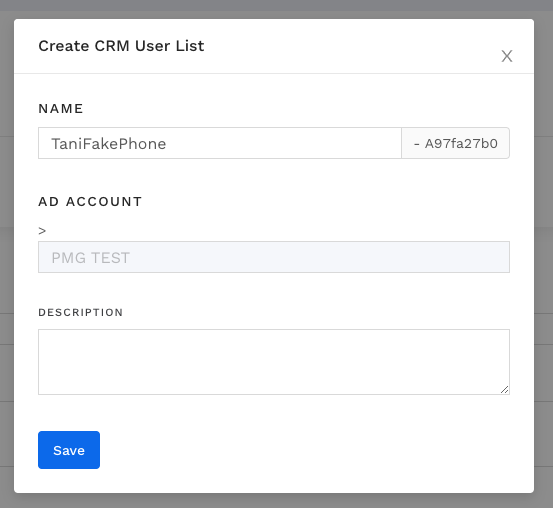The height and width of the screenshot is (508, 553).
Task: Click the AD ACCOUNT label
Action: tap(90, 202)
